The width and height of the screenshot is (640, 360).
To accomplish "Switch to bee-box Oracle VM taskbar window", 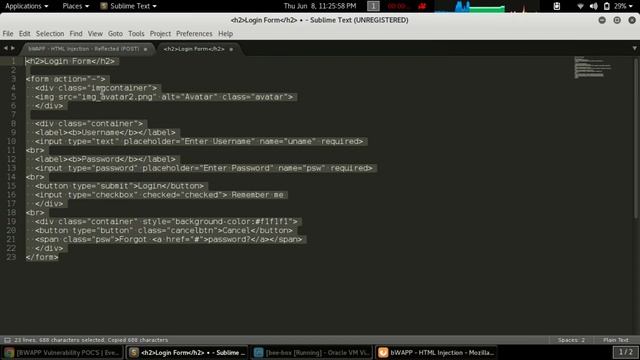I will coord(312,353).
